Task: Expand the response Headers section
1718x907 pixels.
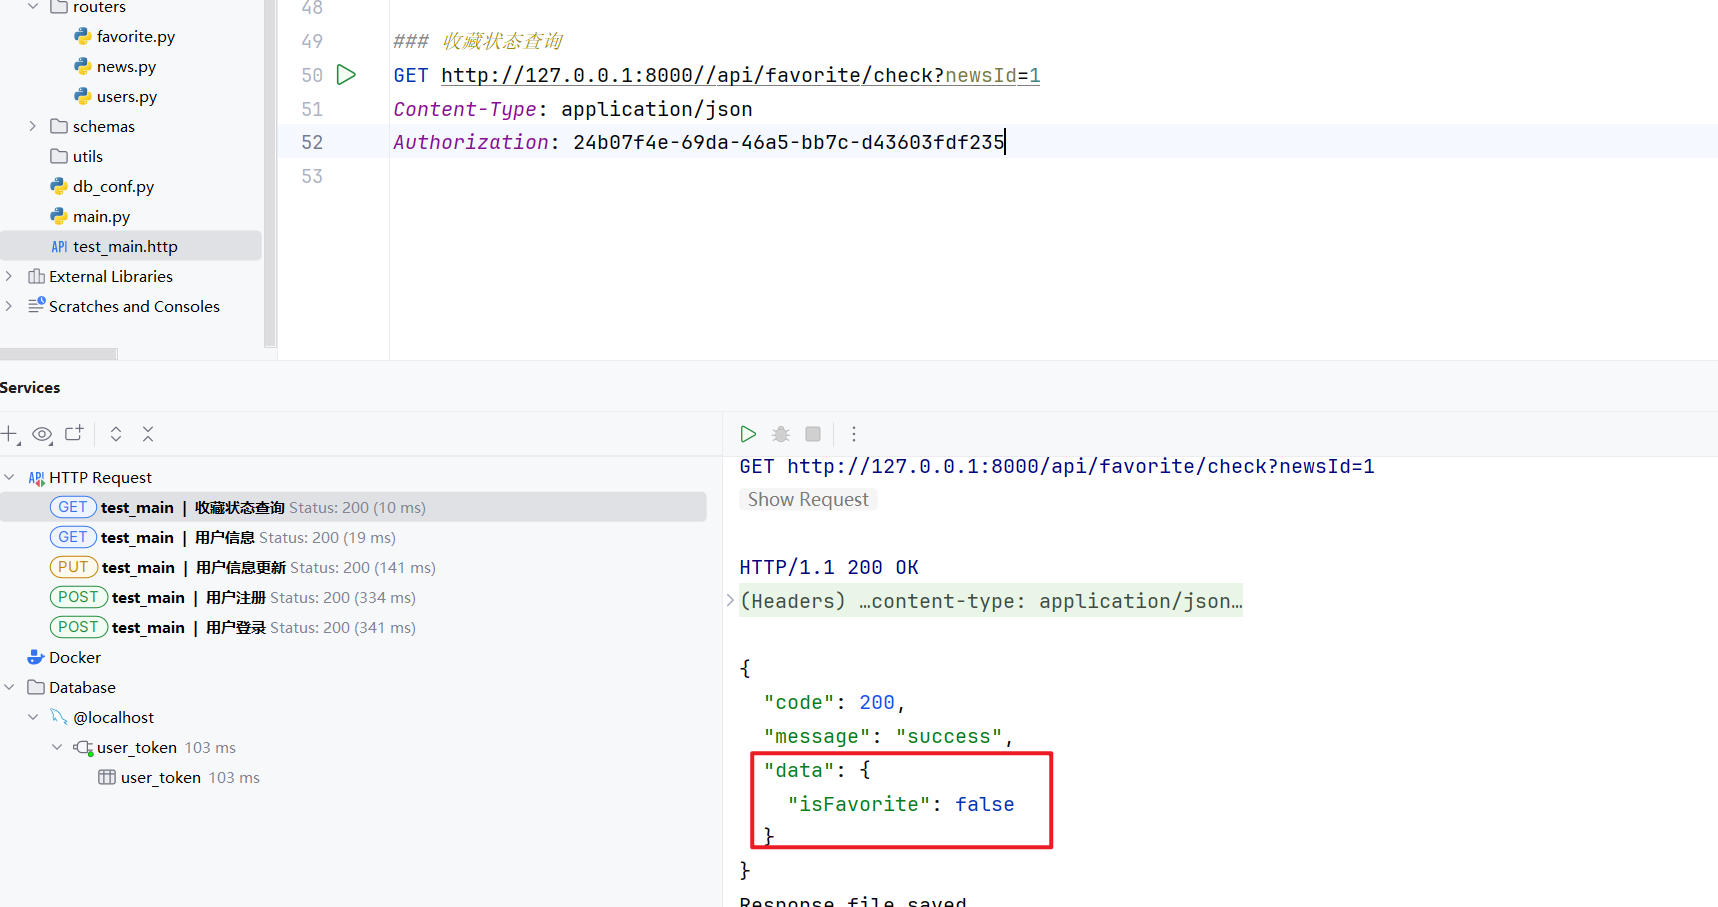Action: point(731,601)
